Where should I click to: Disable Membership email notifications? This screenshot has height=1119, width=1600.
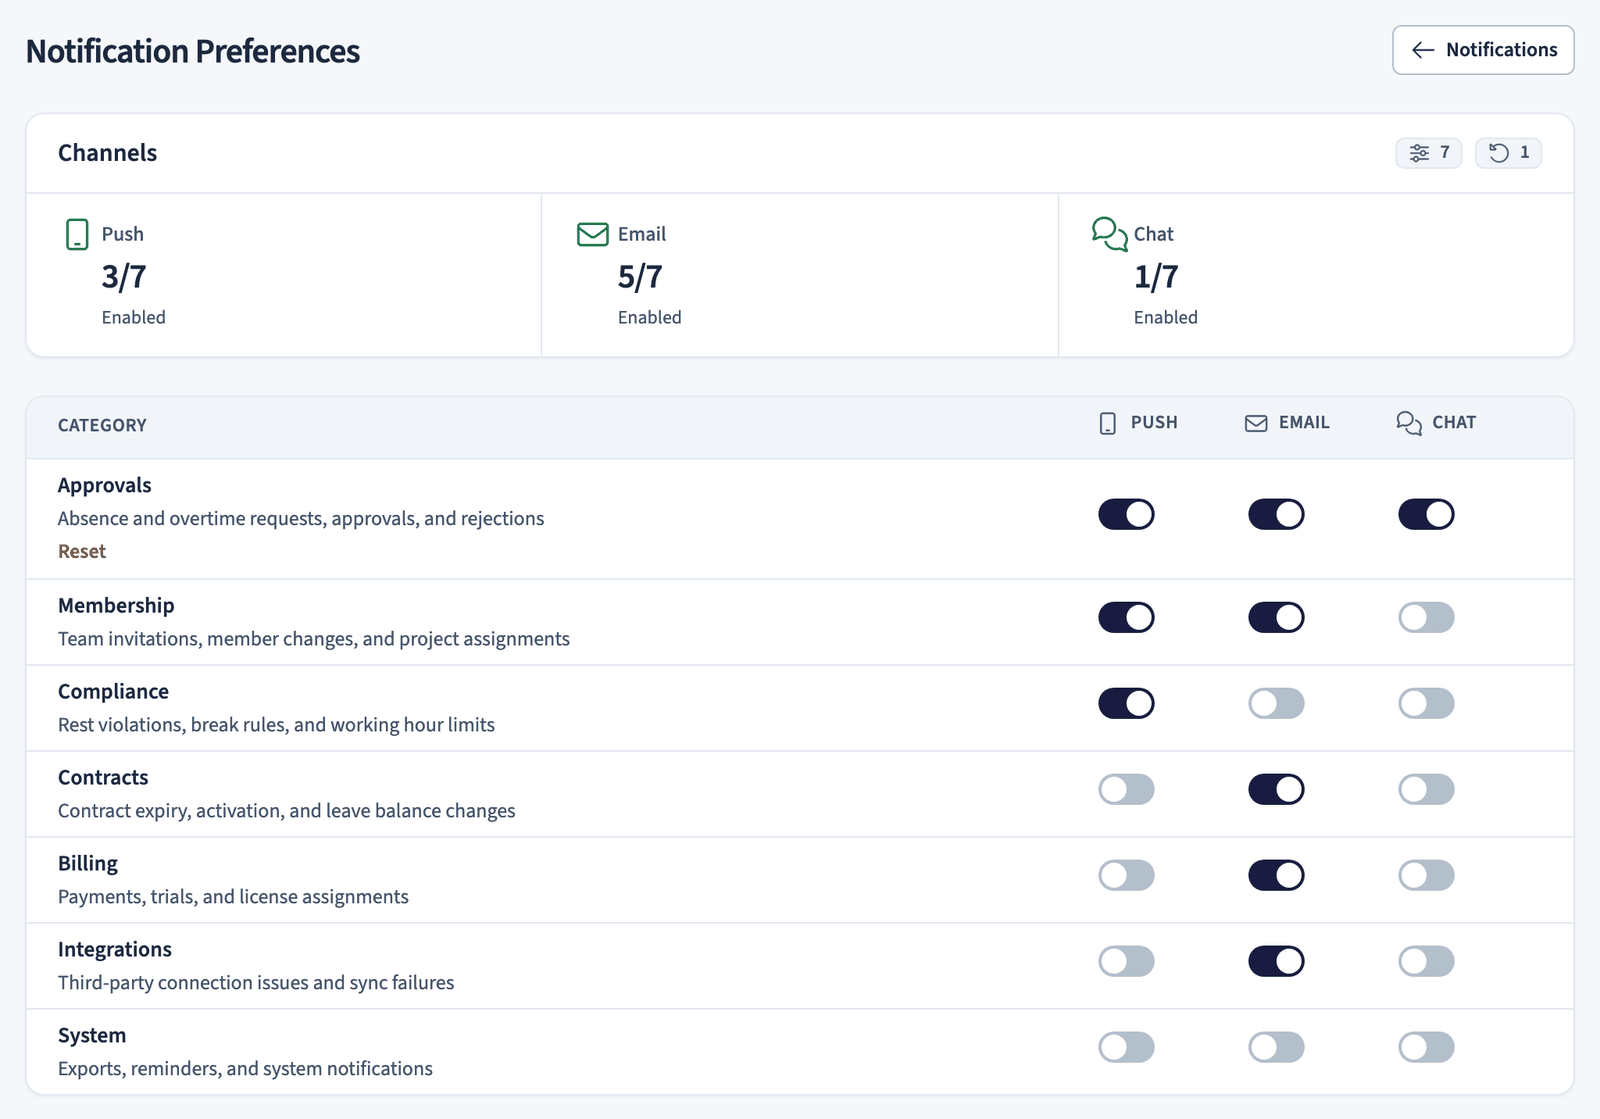(1276, 617)
